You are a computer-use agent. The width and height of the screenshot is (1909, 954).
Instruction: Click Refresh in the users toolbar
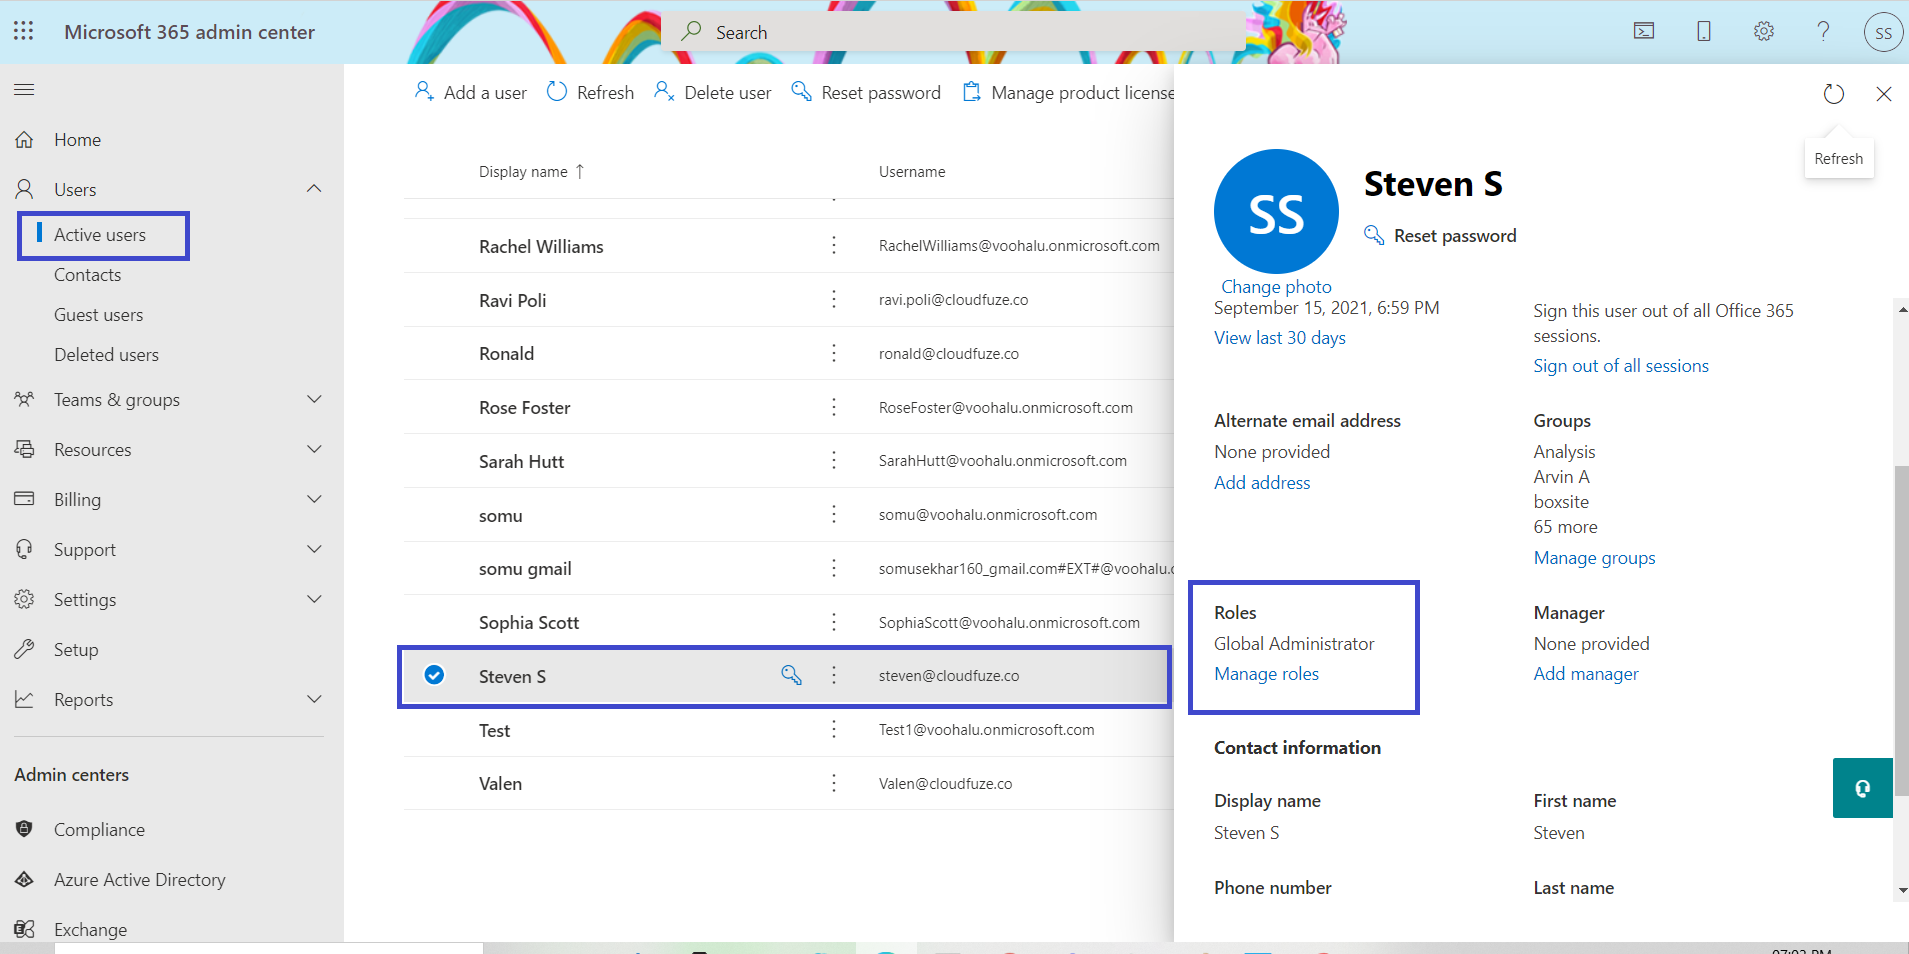click(590, 92)
